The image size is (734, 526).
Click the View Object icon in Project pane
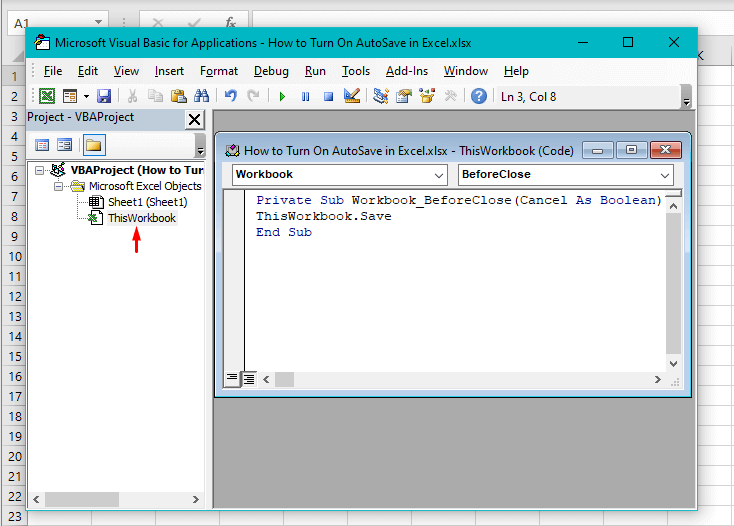click(x=65, y=145)
